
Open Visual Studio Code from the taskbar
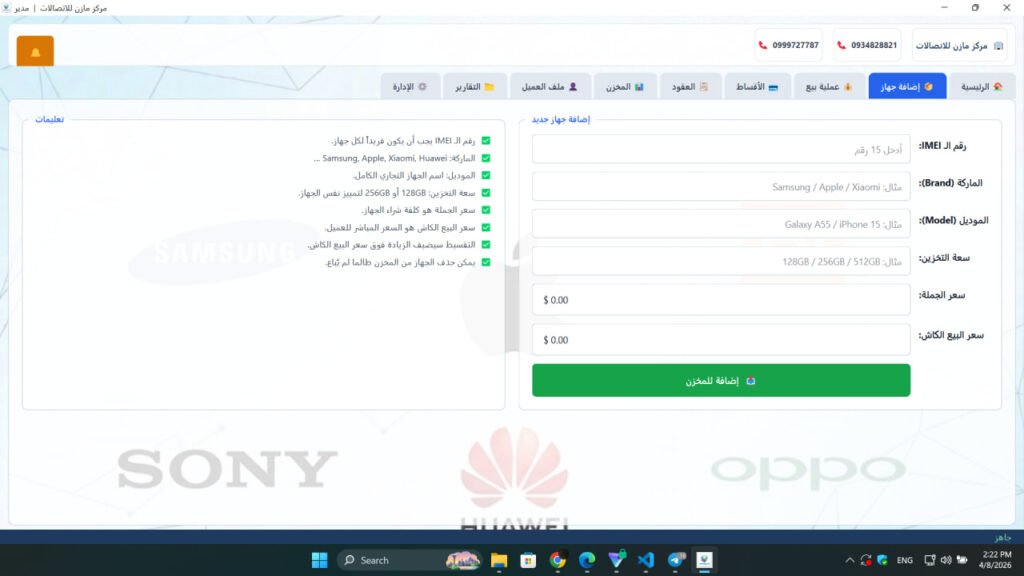pyautogui.click(x=645, y=560)
